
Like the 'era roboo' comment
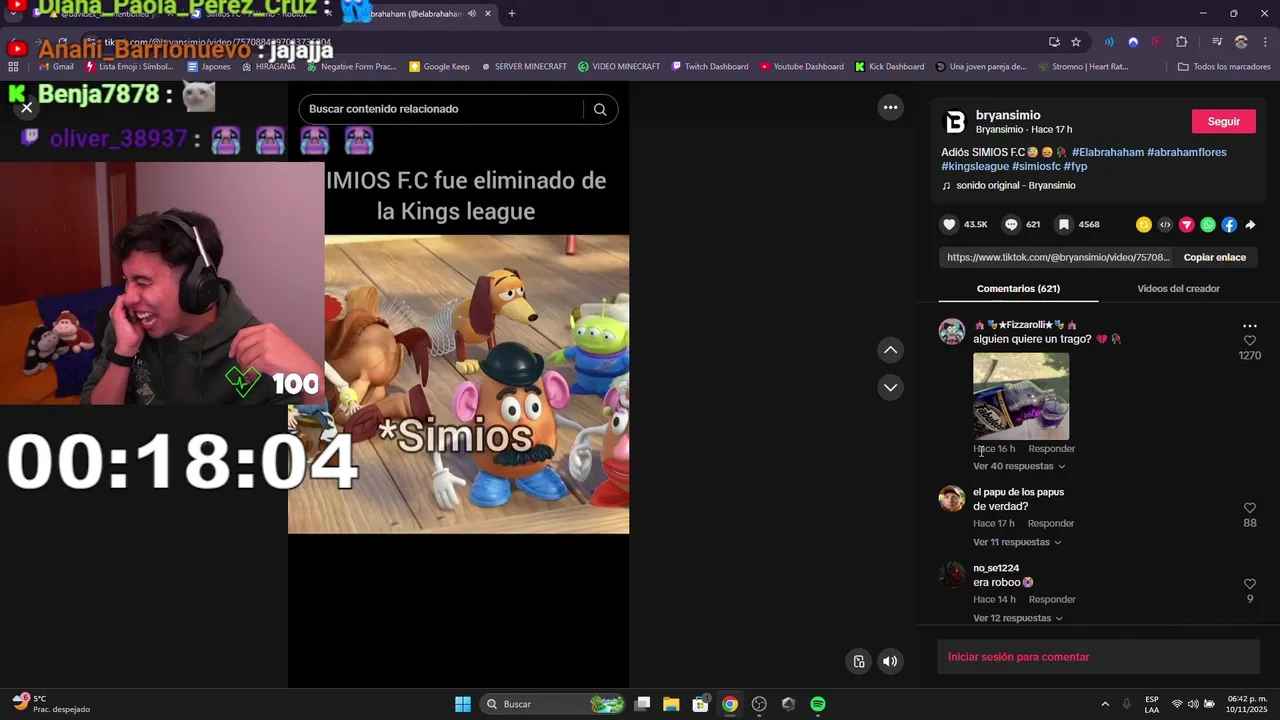[x=1249, y=584]
